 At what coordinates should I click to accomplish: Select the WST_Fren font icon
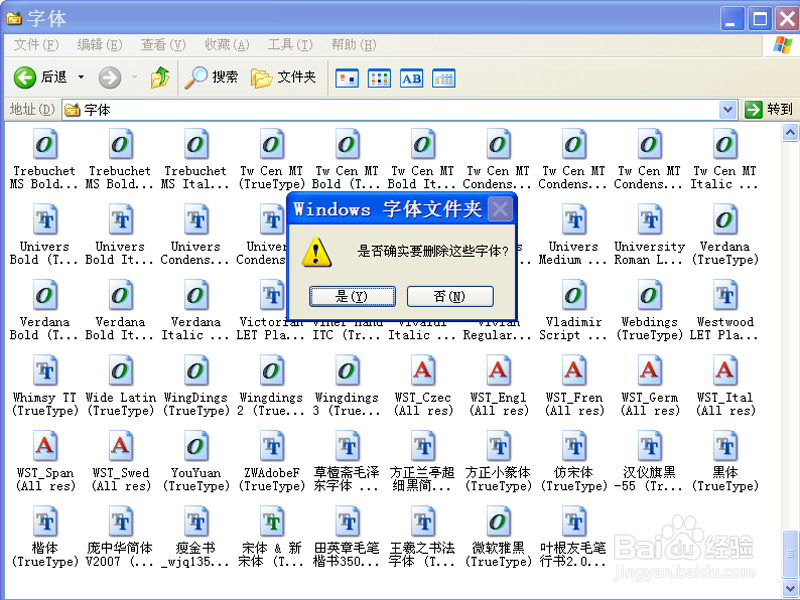click(574, 371)
